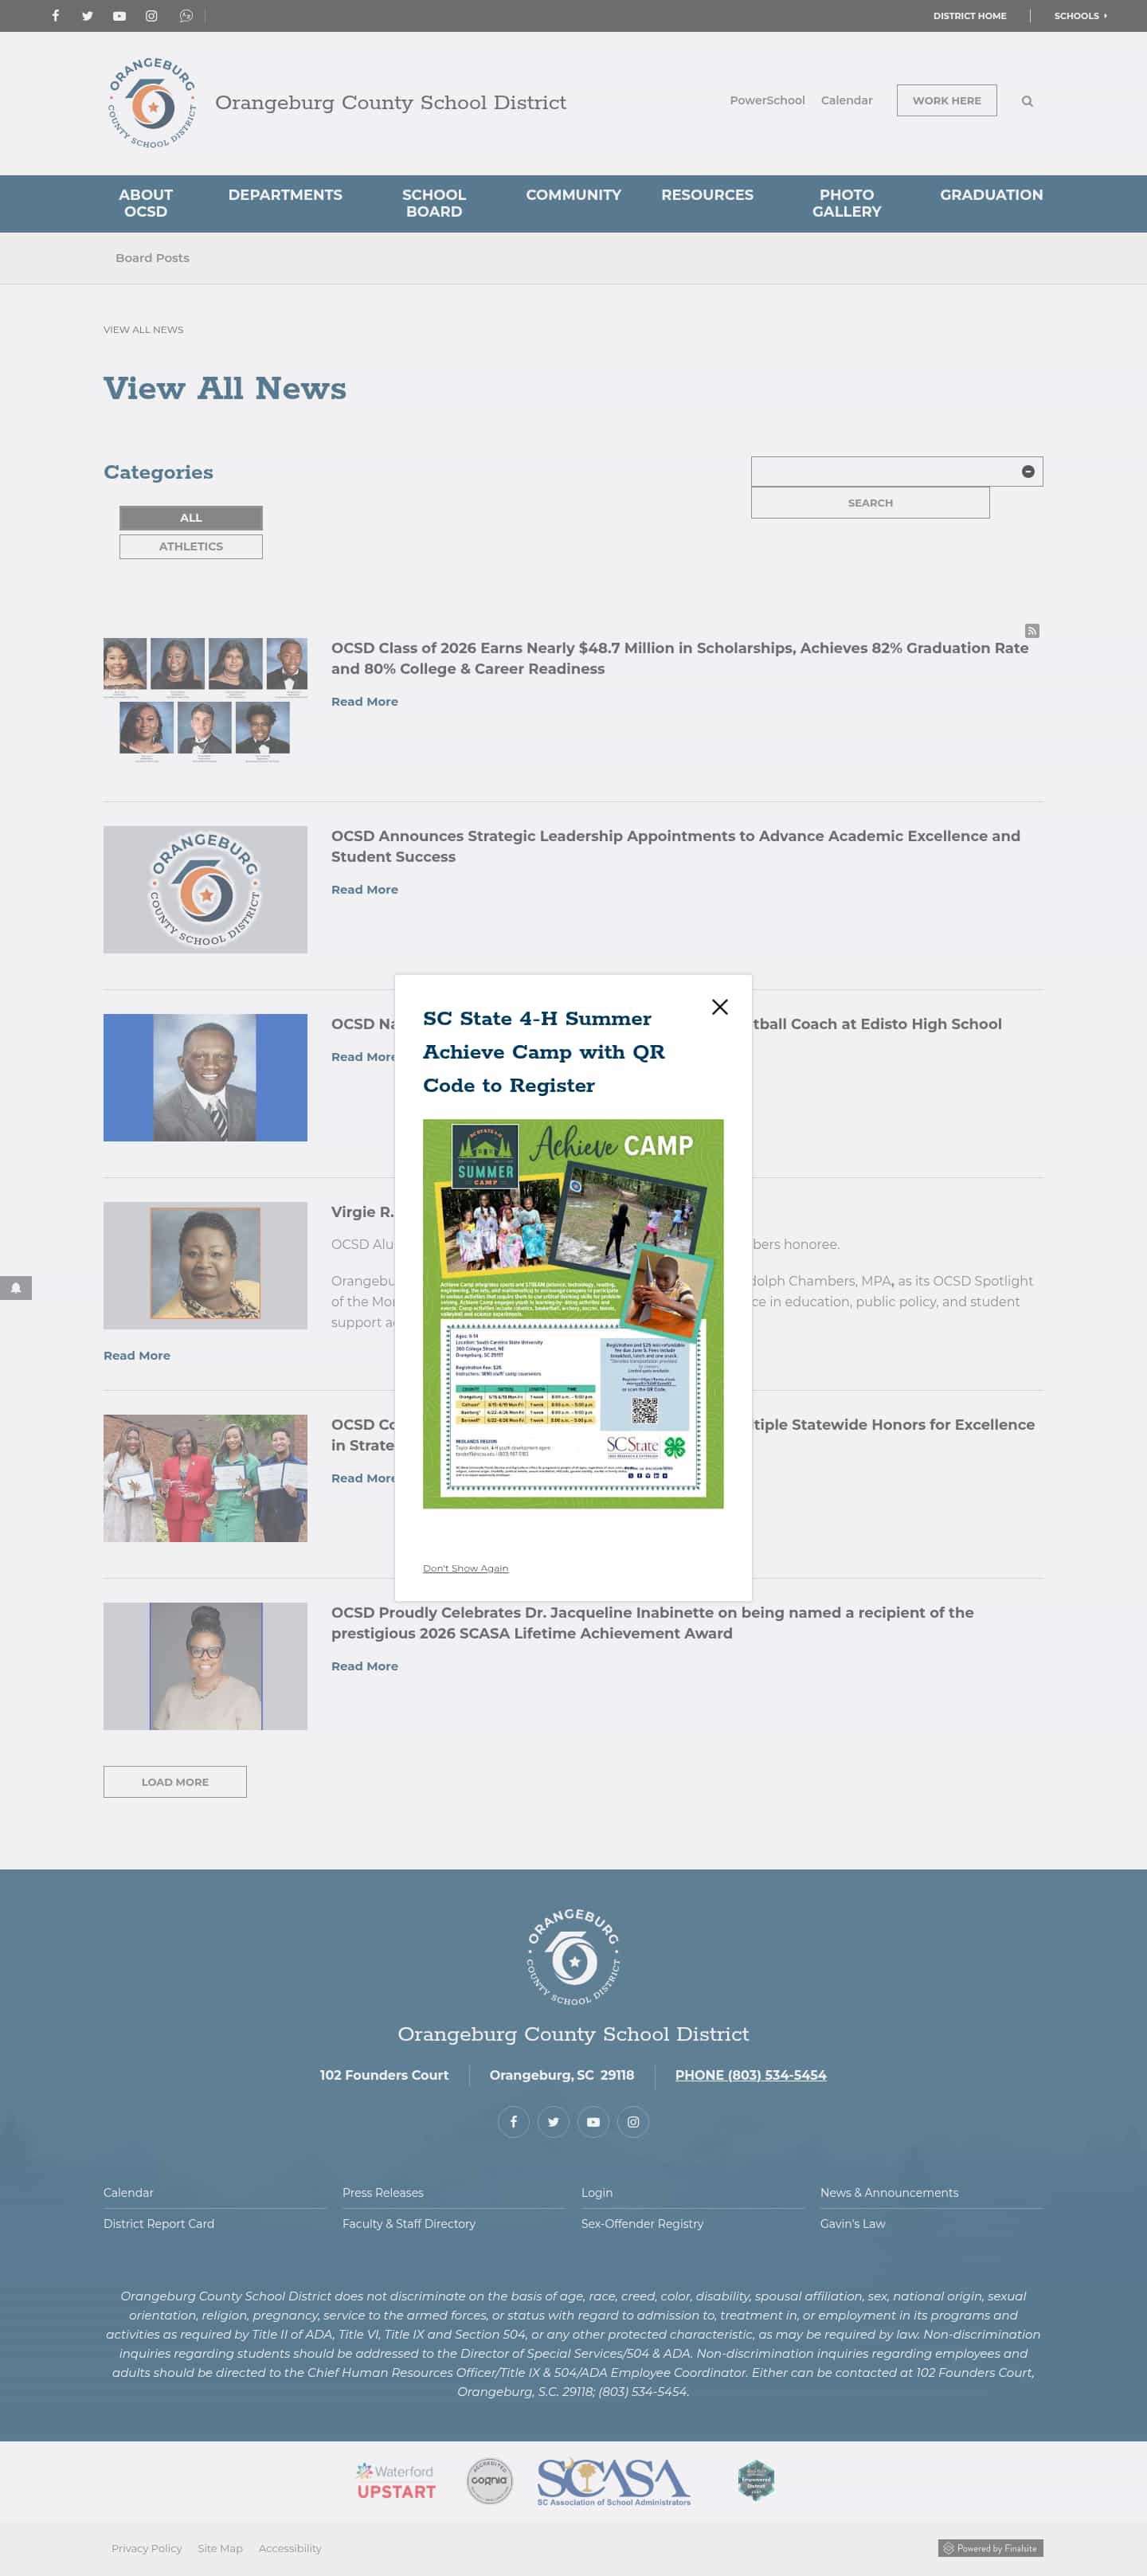Open the Site Map link

tap(220, 2549)
